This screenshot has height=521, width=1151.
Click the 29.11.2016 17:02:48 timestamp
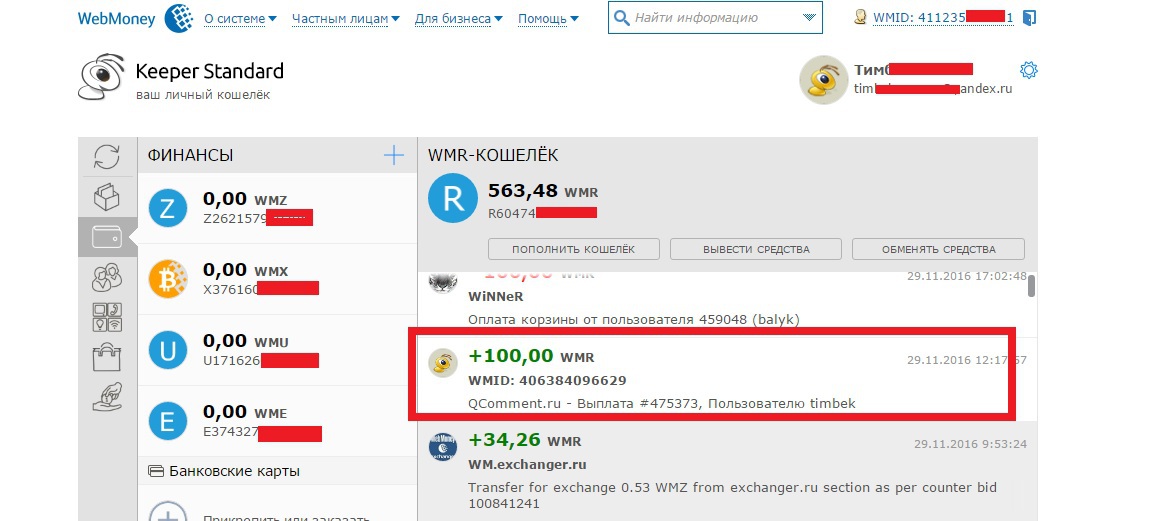(967, 276)
